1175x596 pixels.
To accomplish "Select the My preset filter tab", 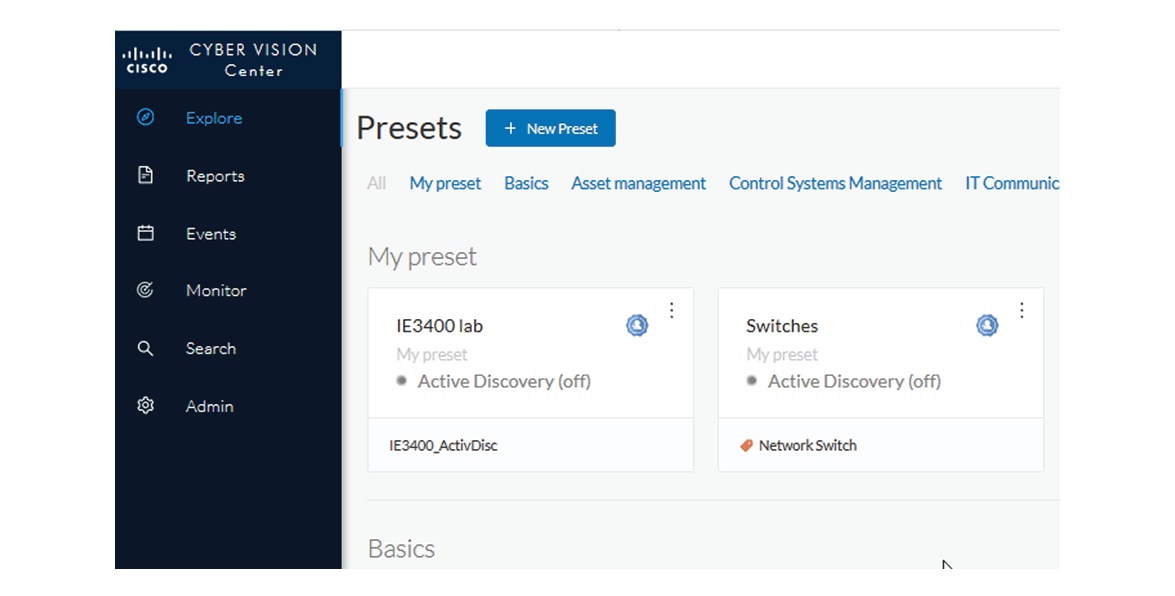I will coord(445,184).
